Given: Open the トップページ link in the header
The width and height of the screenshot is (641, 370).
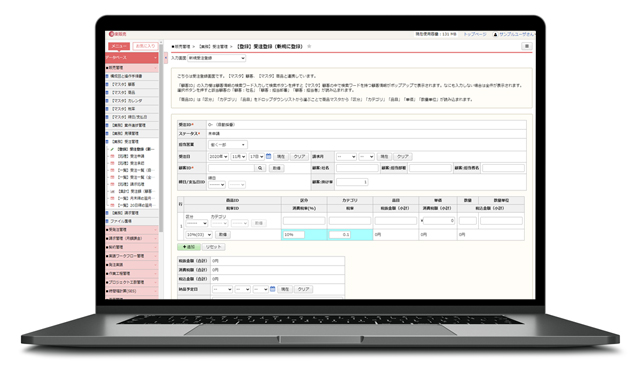Looking at the screenshot, I should click(x=475, y=34).
